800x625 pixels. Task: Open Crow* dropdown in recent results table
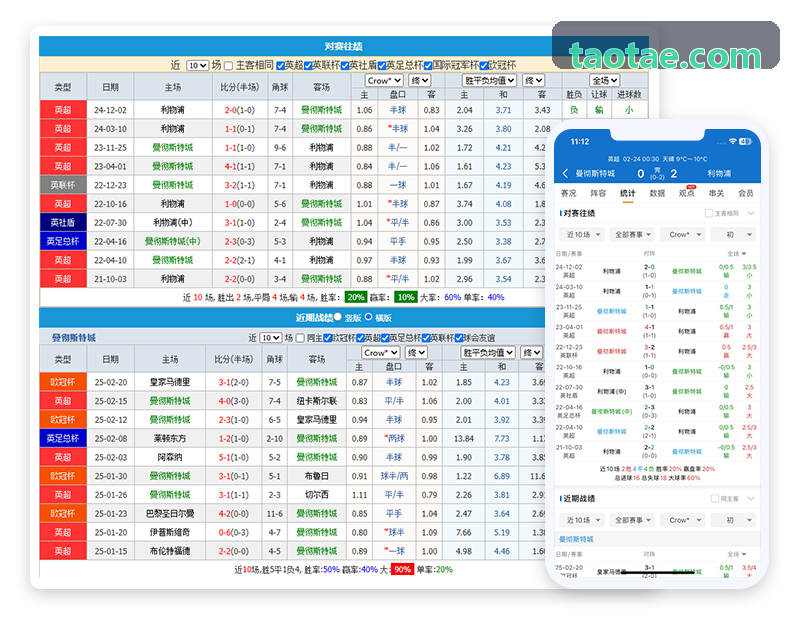tap(381, 353)
